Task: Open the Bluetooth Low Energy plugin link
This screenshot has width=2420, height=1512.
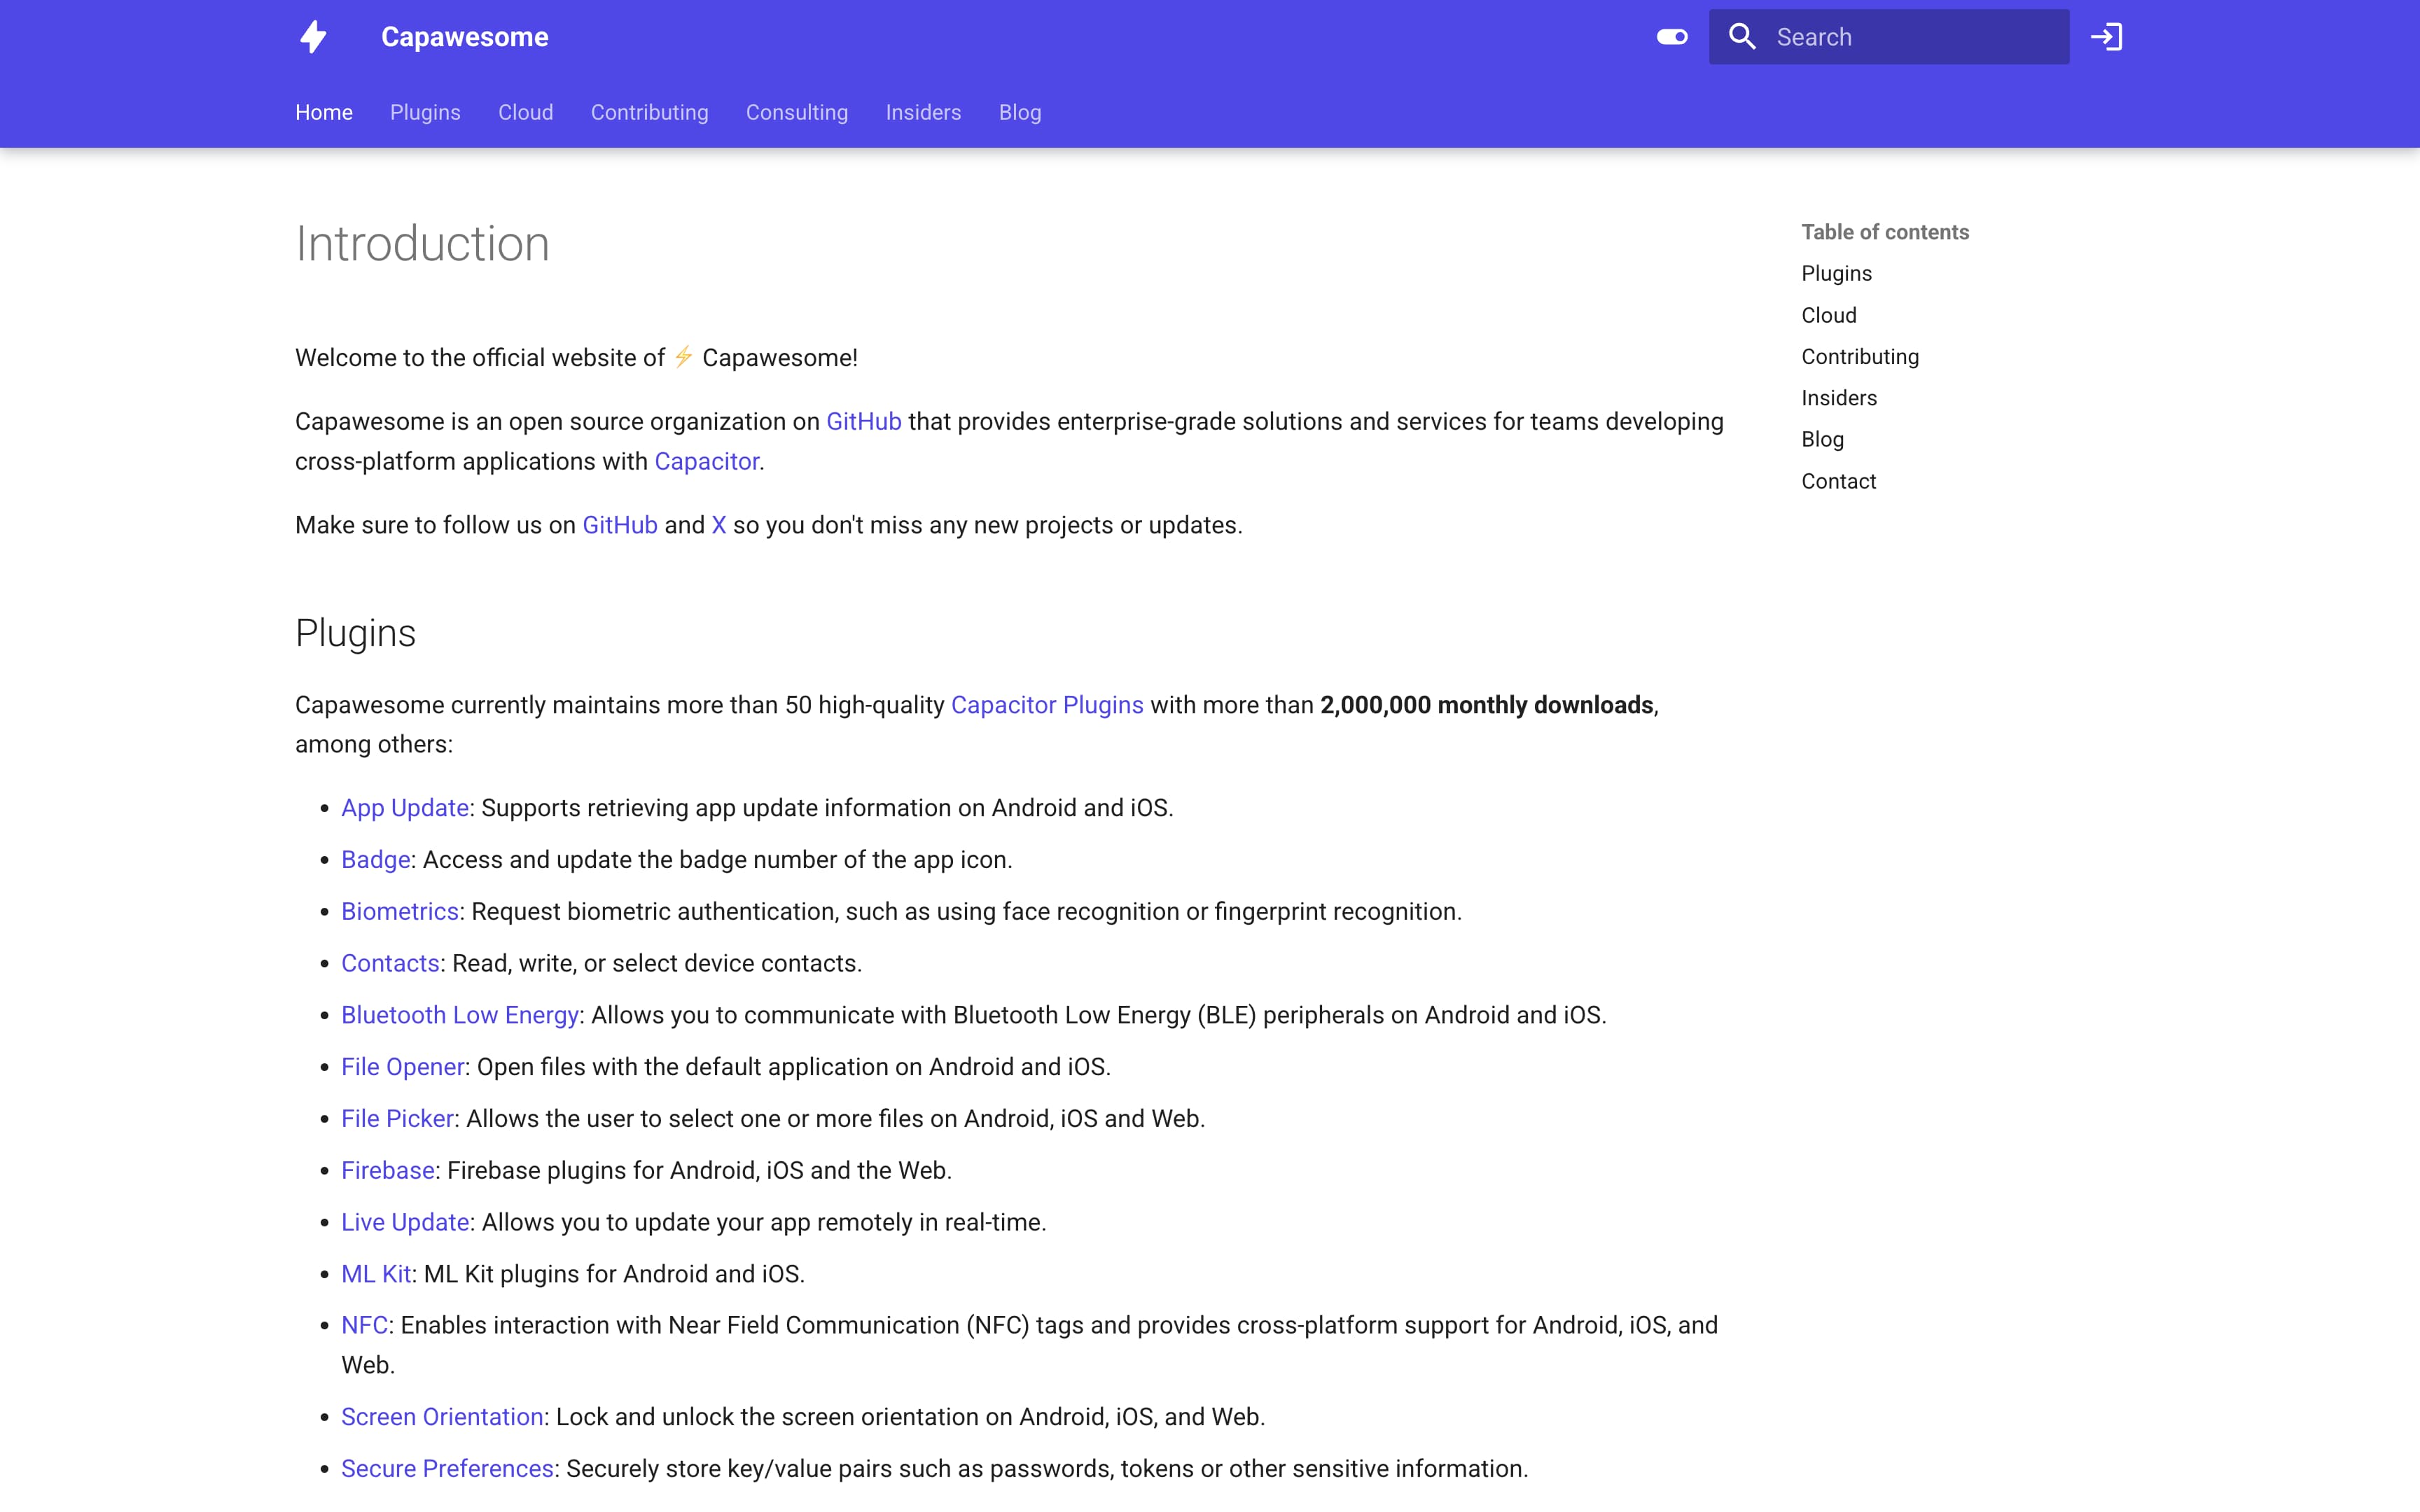Action: tap(459, 1015)
